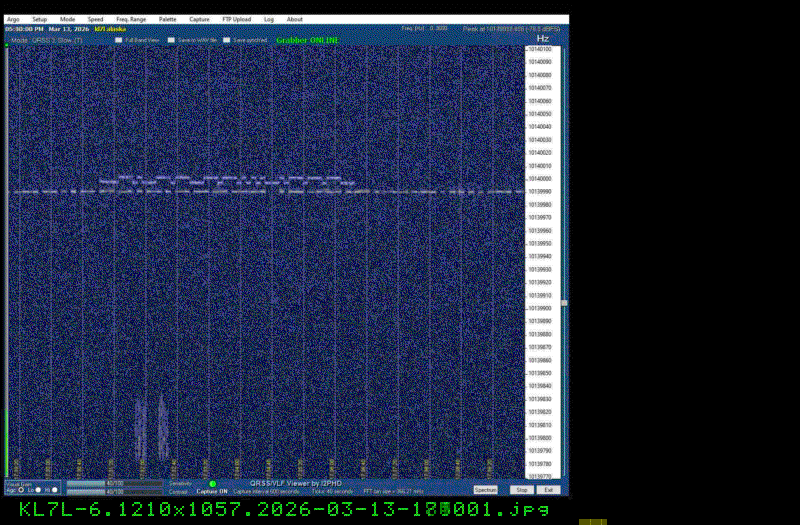800x525 pixels.
Task: Open the Palette menu
Action: click(167, 19)
